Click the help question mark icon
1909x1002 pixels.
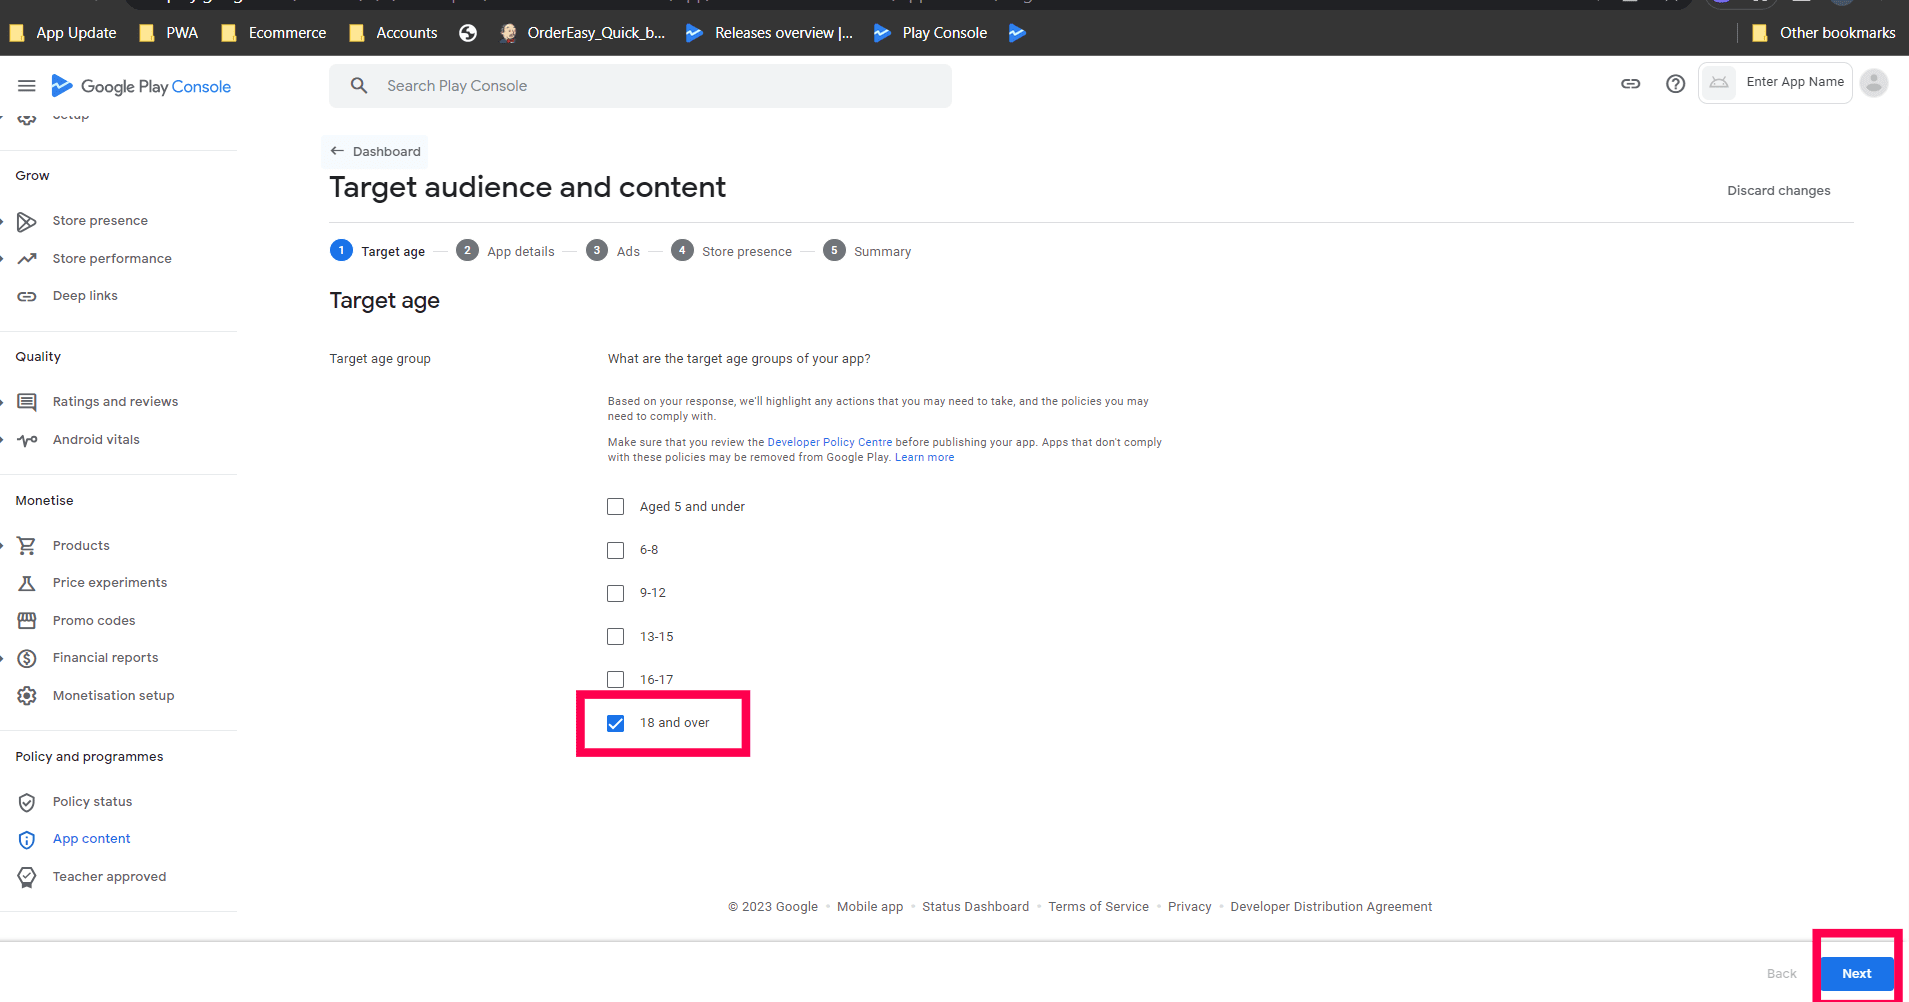tap(1675, 84)
